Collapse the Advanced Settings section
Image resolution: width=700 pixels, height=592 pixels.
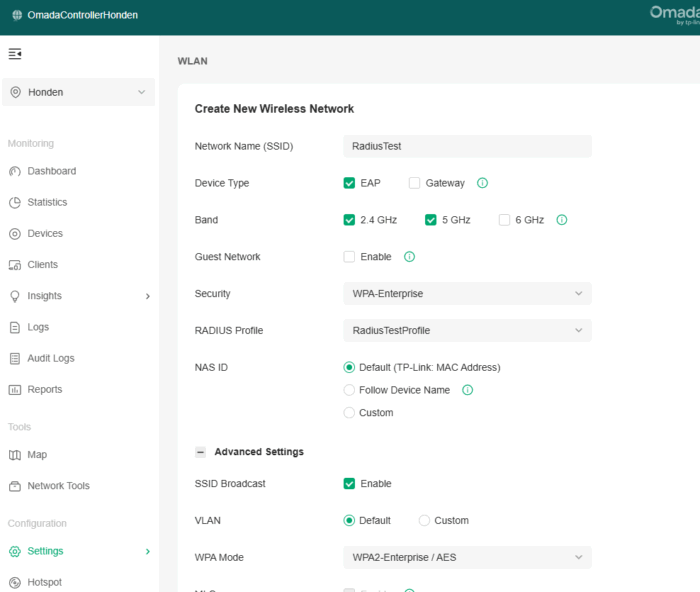click(x=200, y=452)
